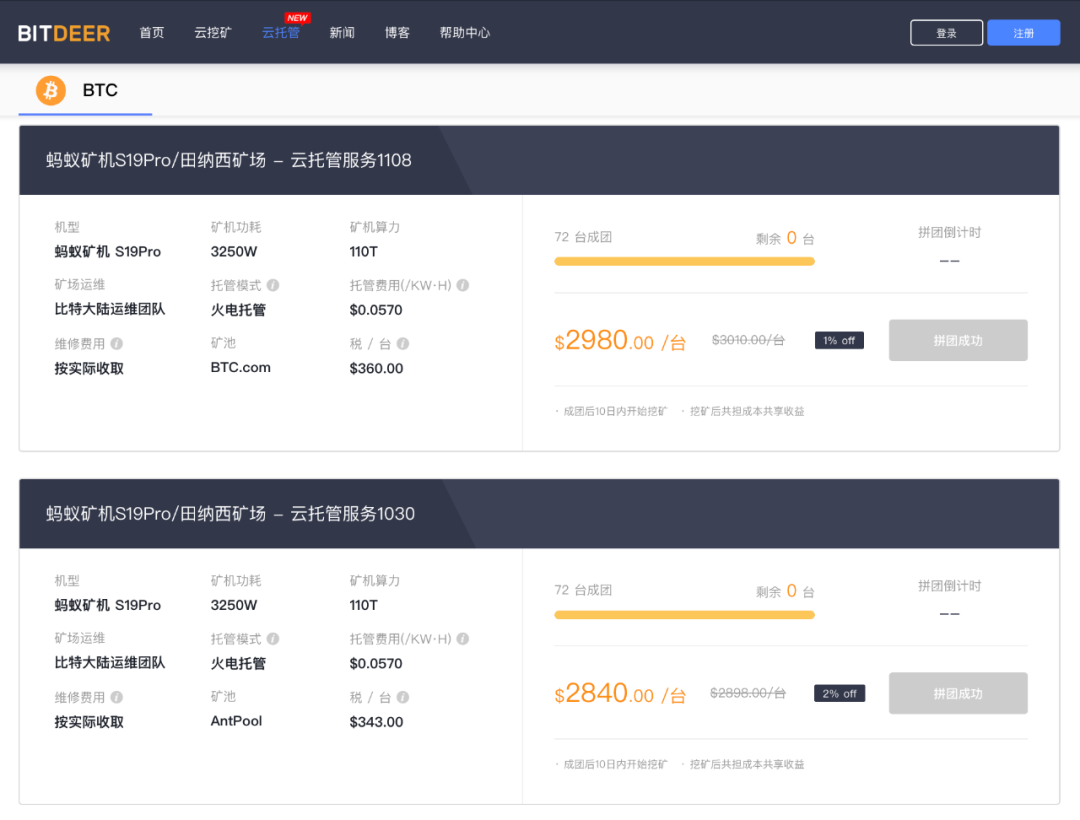Click 3250W power value in service 1108
This screenshot has width=1080, height=820.
(x=233, y=251)
